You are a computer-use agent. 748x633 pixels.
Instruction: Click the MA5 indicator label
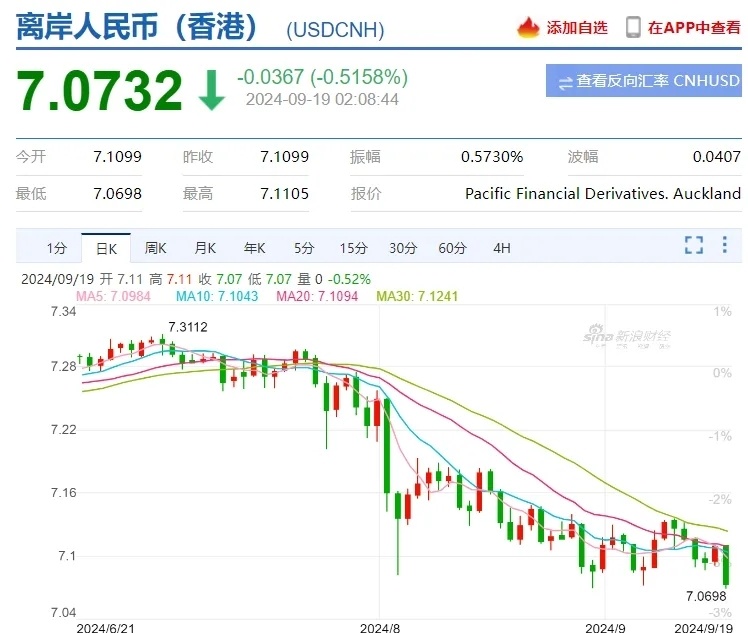[113, 296]
